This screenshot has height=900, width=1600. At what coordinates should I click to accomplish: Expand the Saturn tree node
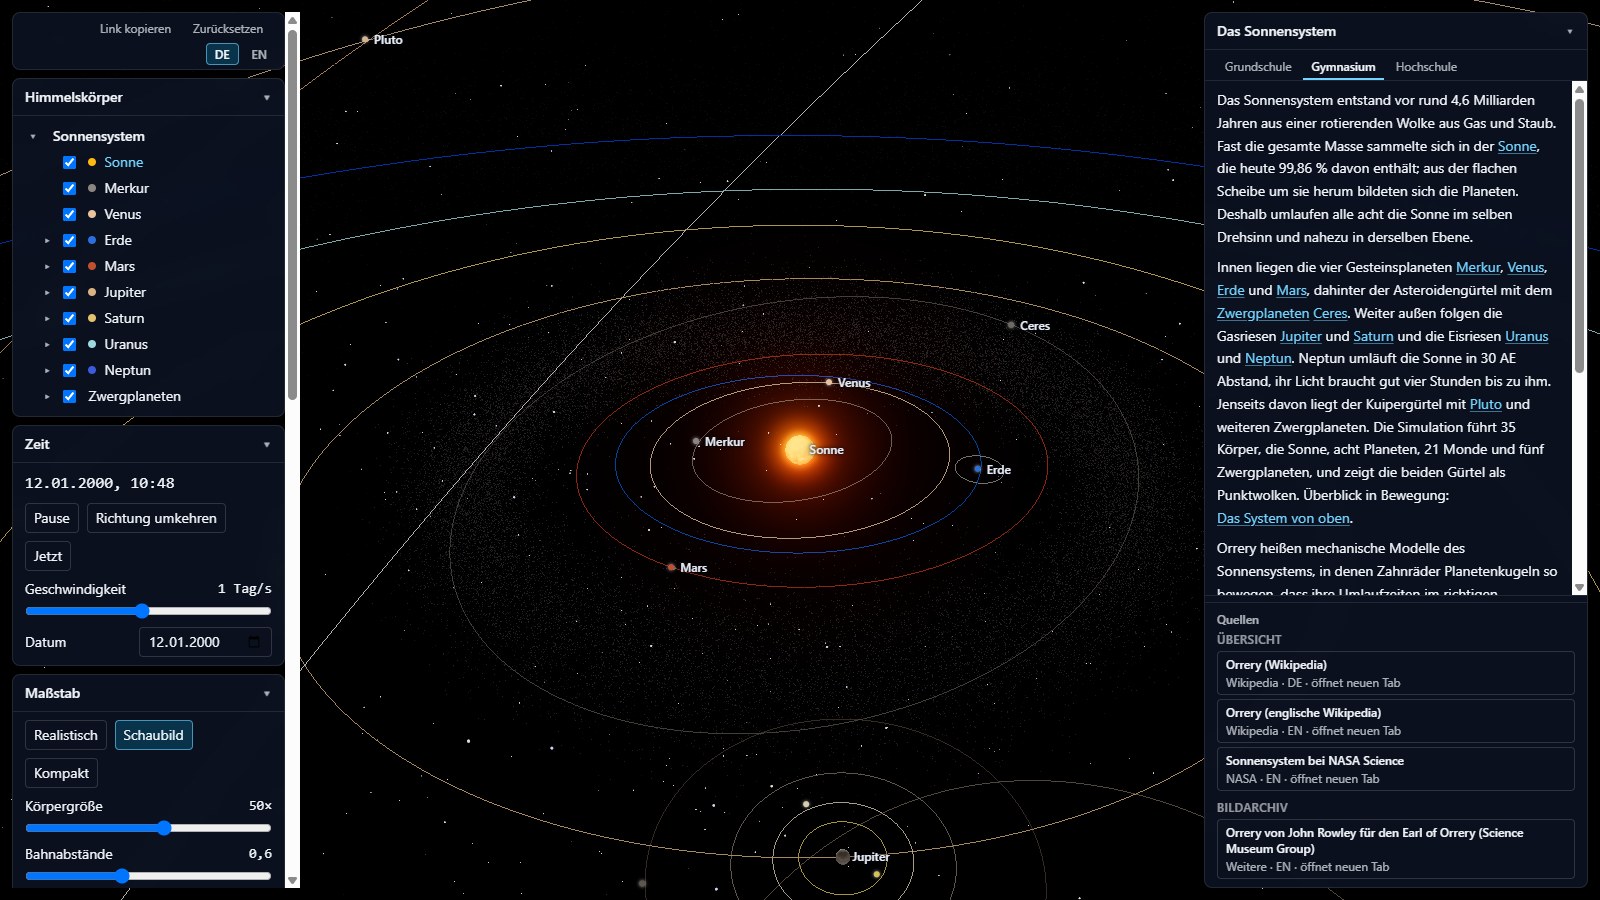coord(47,318)
